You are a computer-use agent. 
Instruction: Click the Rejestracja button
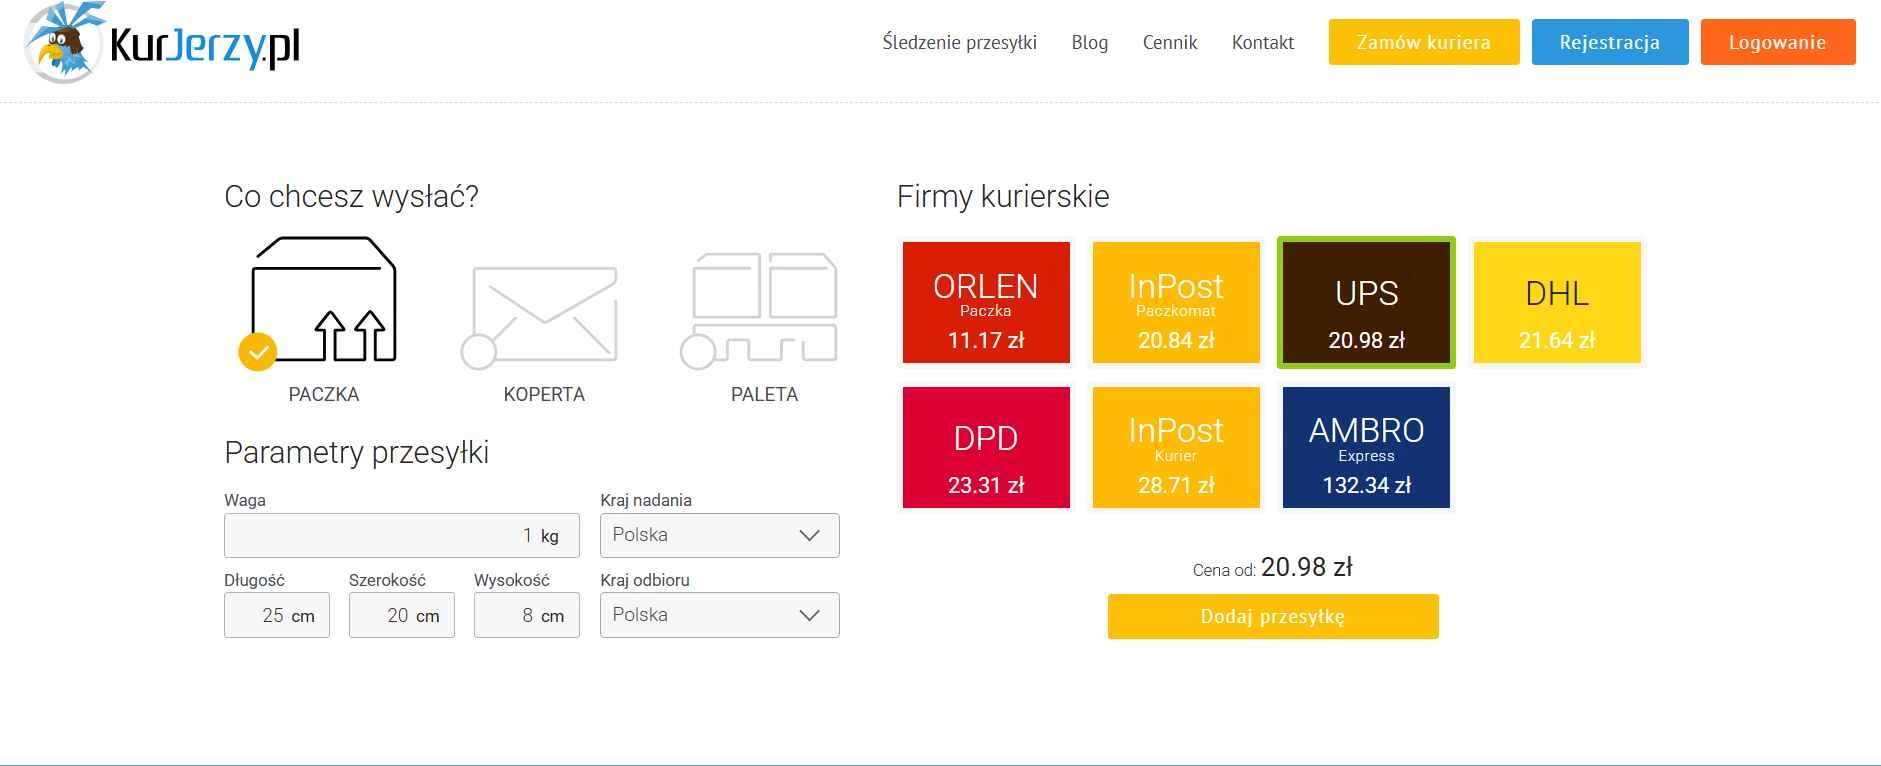1610,42
